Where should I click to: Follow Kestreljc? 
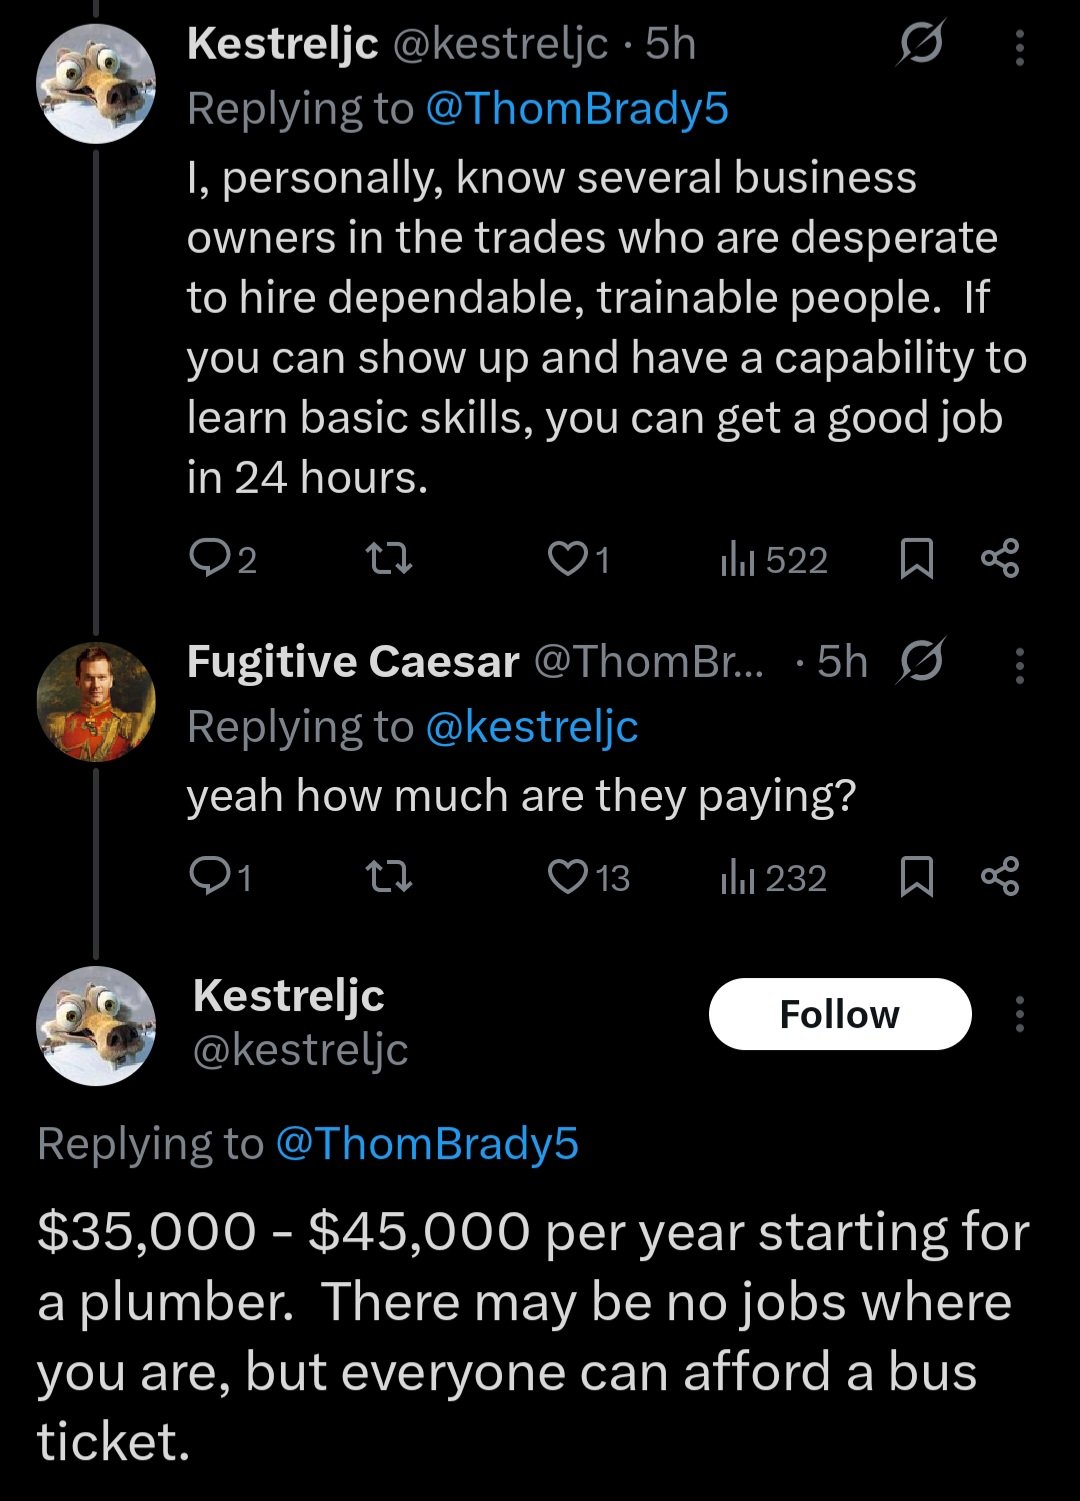coord(840,1014)
